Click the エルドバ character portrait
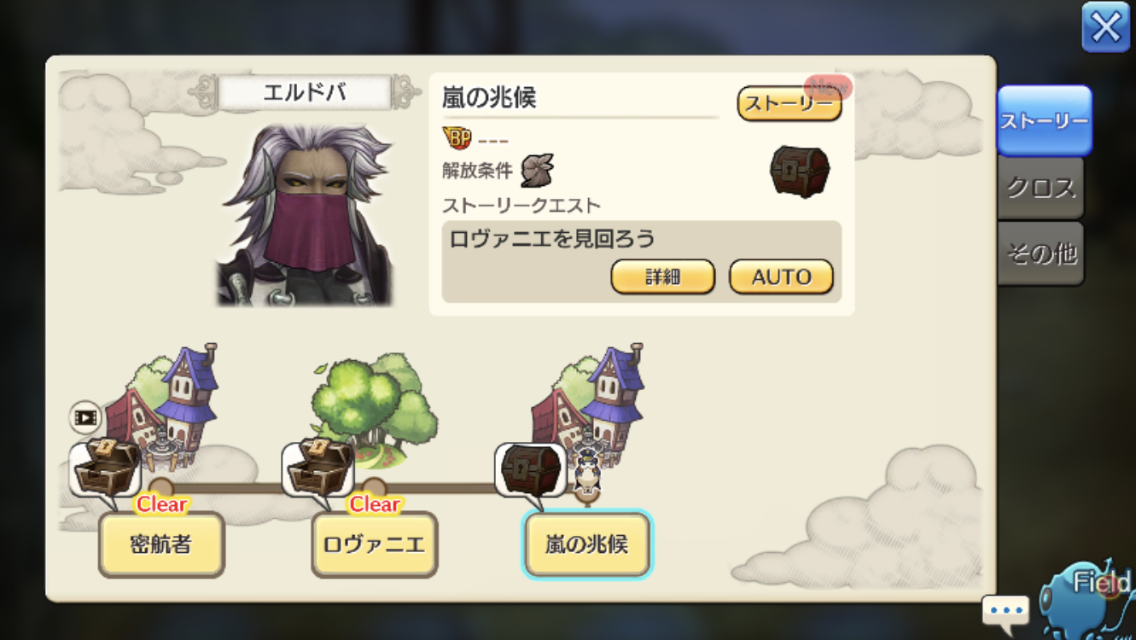 click(x=306, y=215)
